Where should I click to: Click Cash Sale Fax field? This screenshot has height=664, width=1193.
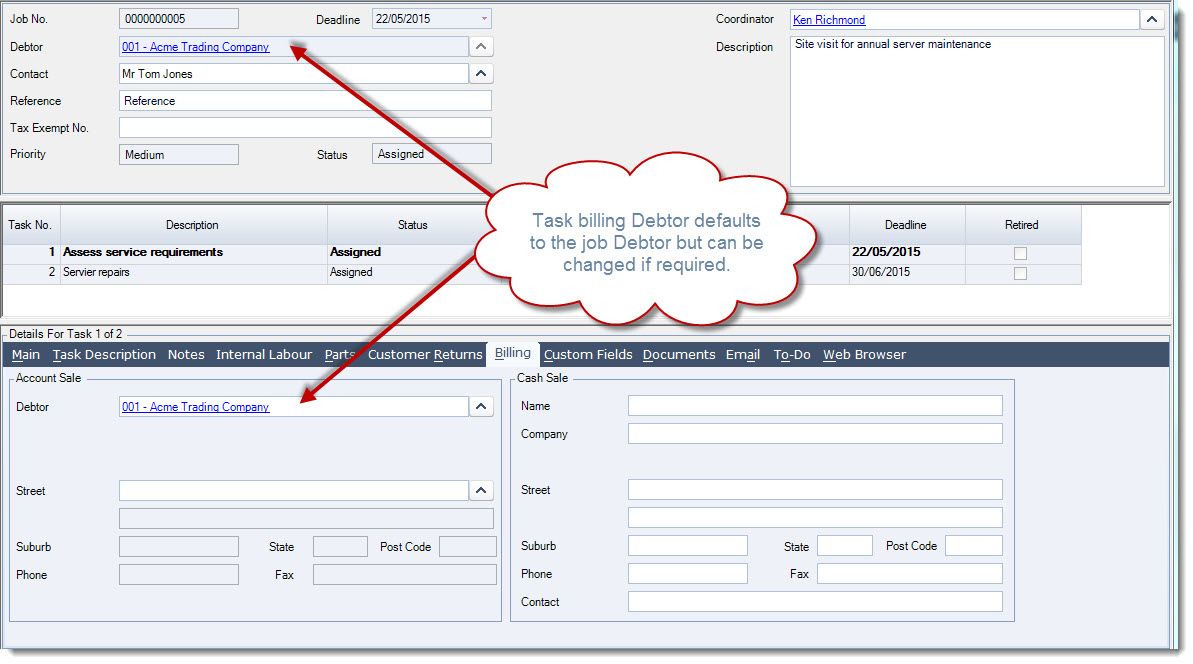coord(910,573)
